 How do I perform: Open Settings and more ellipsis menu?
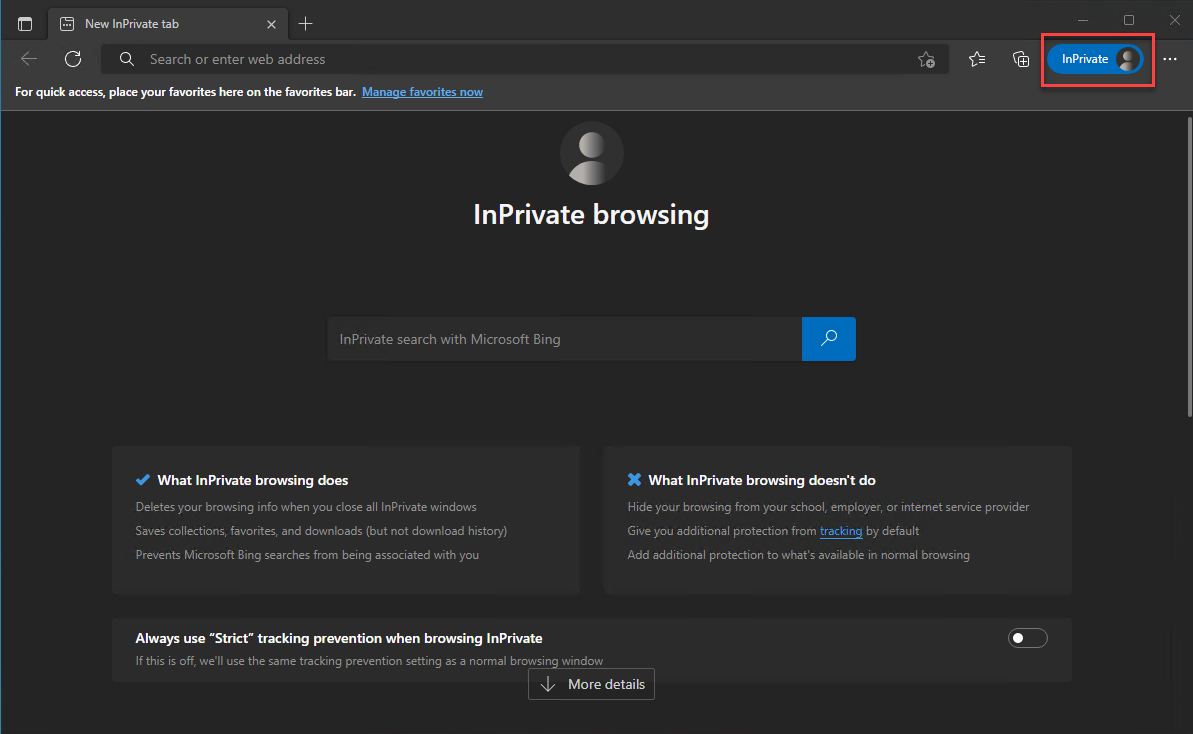pos(1169,59)
